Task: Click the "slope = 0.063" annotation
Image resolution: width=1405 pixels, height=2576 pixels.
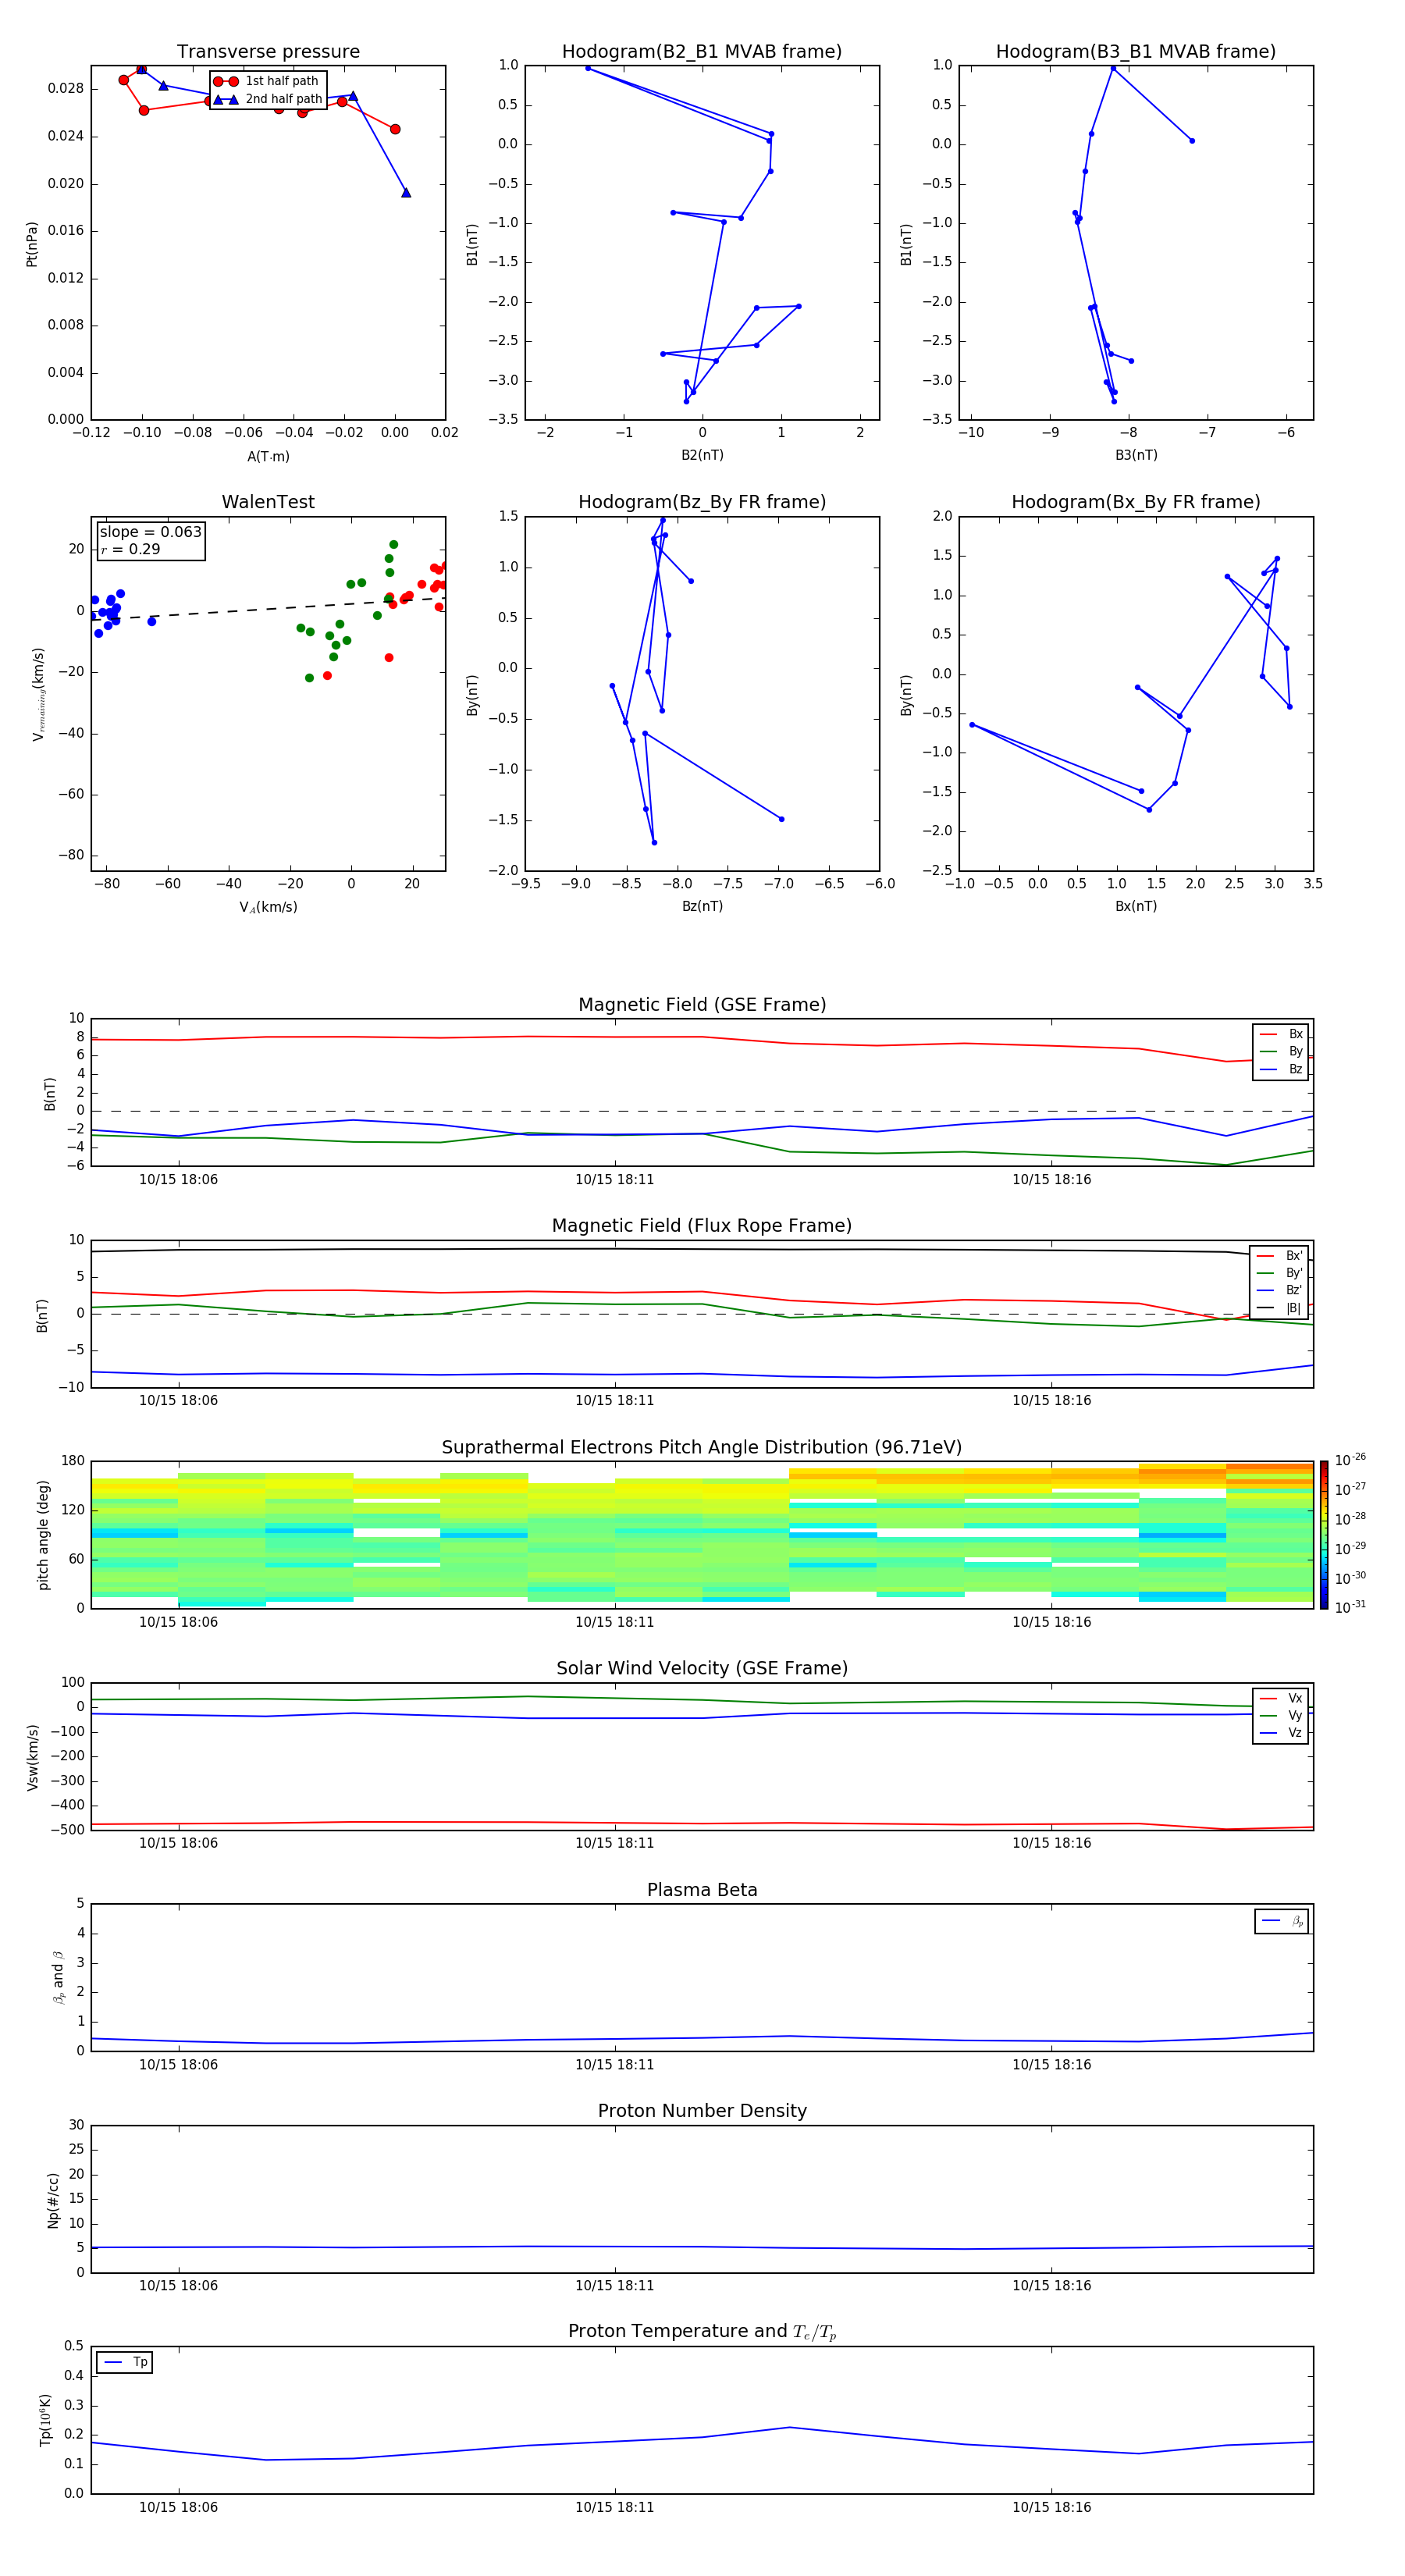Action: (151, 532)
